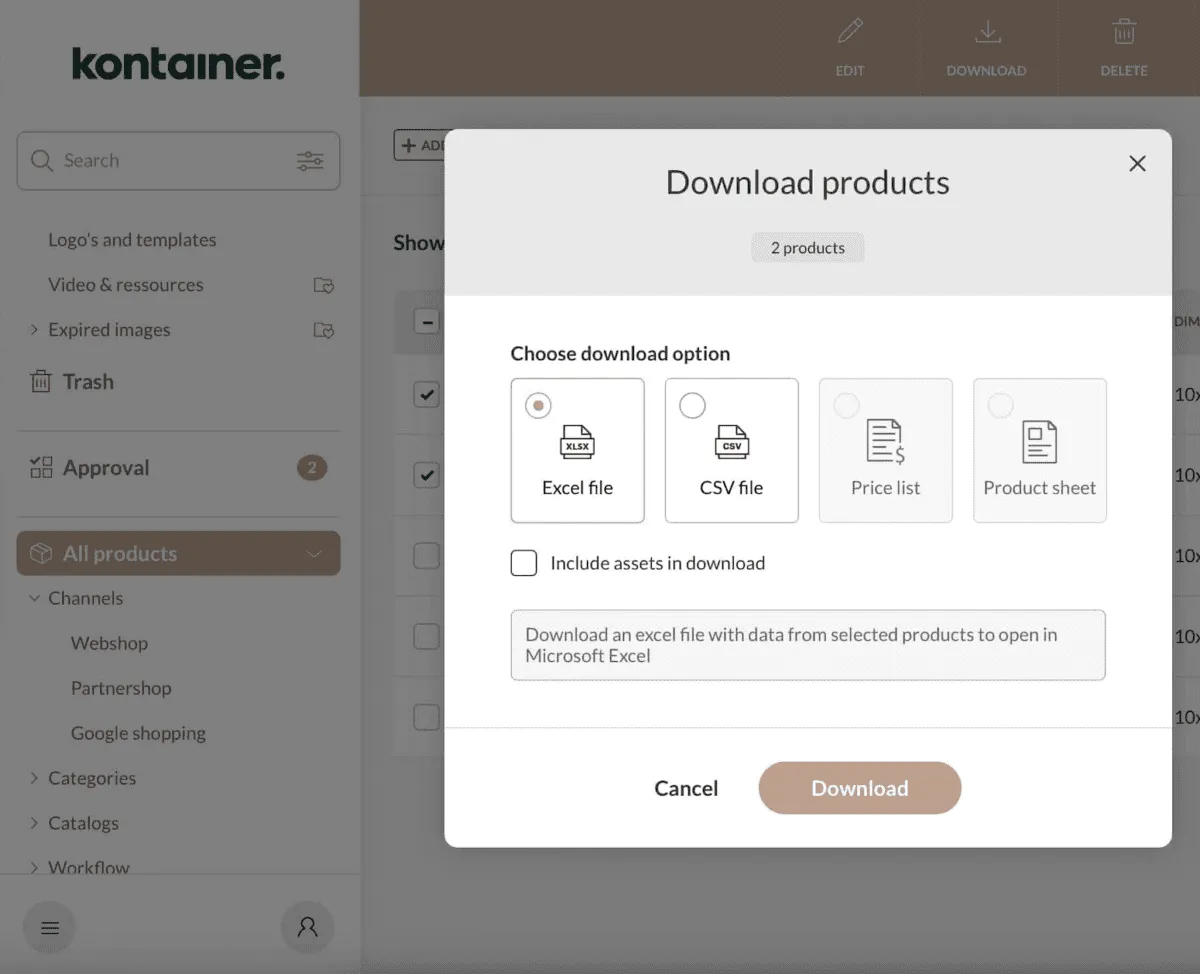The image size is (1200, 974).
Task: Open the Partnershop channel
Action: coord(121,688)
